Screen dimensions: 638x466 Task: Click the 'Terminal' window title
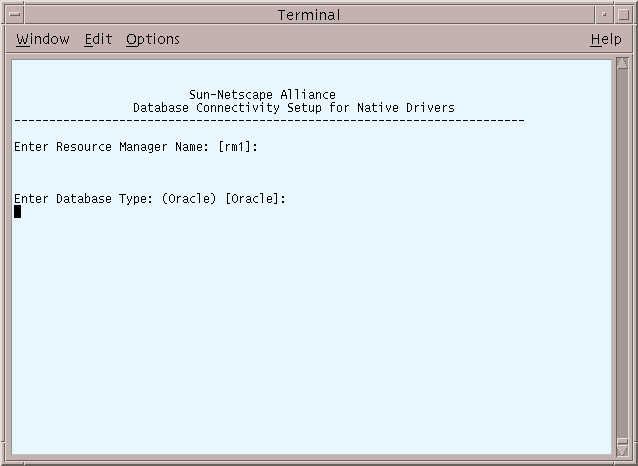point(309,15)
